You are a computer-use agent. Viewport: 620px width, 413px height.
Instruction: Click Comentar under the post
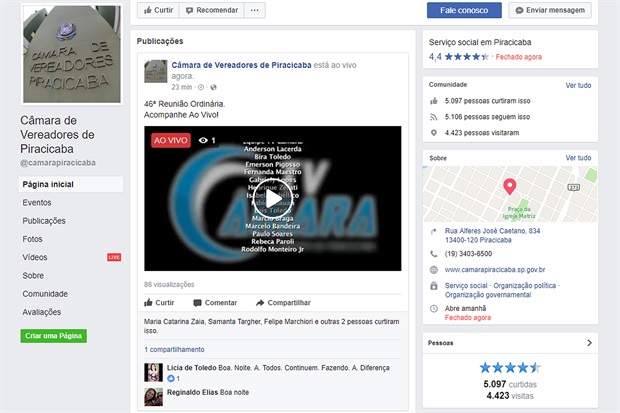(x=215, y=303)
